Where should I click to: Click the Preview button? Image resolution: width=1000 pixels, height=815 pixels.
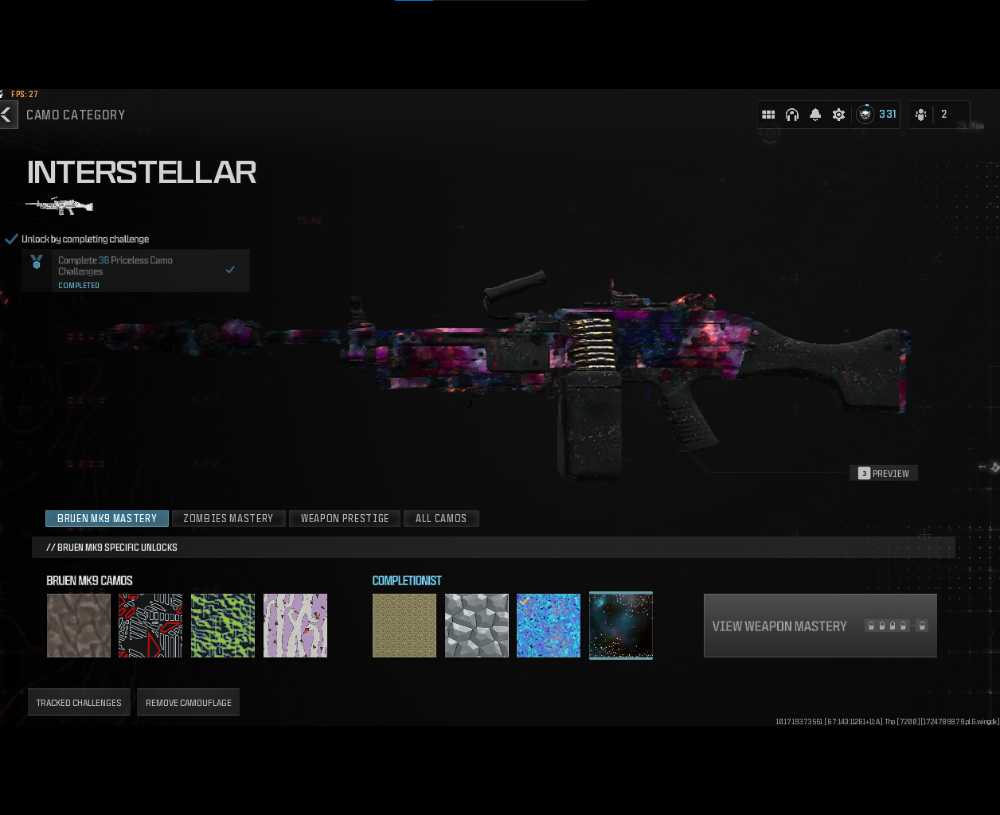pos(885,473)
